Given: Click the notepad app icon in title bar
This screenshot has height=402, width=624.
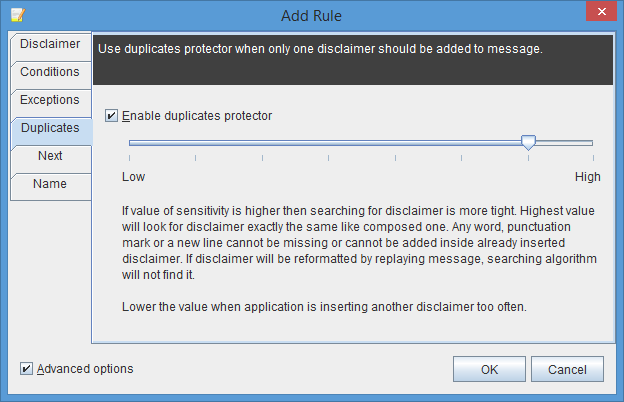Looking at the screenshot, I should pyautogui.click(x=18, y=15).
